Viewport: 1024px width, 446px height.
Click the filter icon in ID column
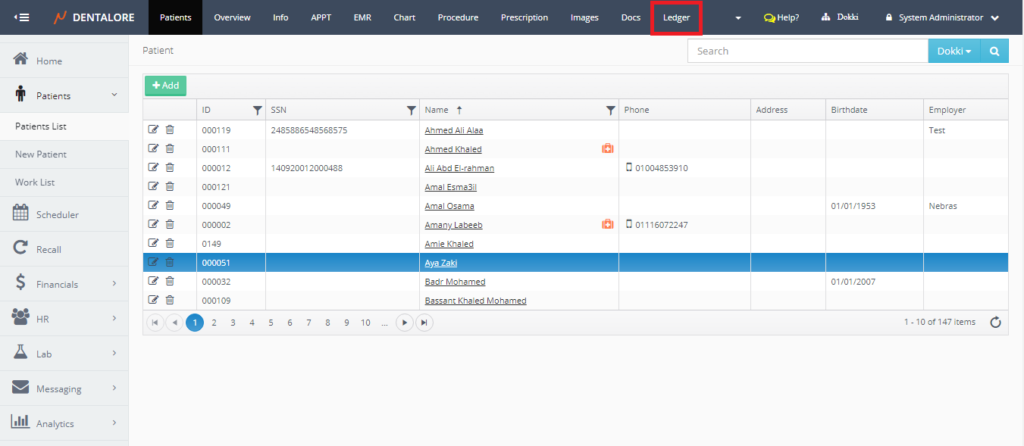coord(257,110)
